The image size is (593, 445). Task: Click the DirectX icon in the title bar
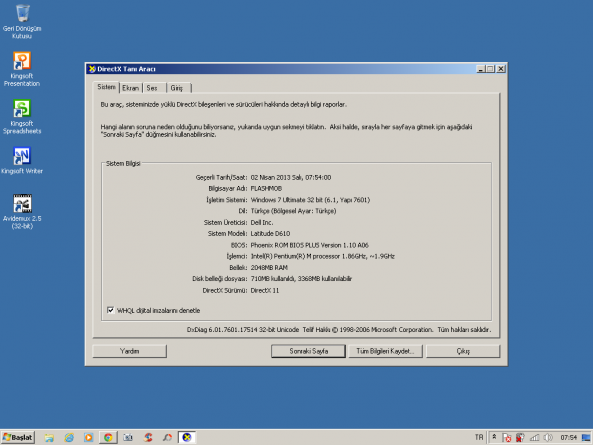92,69
